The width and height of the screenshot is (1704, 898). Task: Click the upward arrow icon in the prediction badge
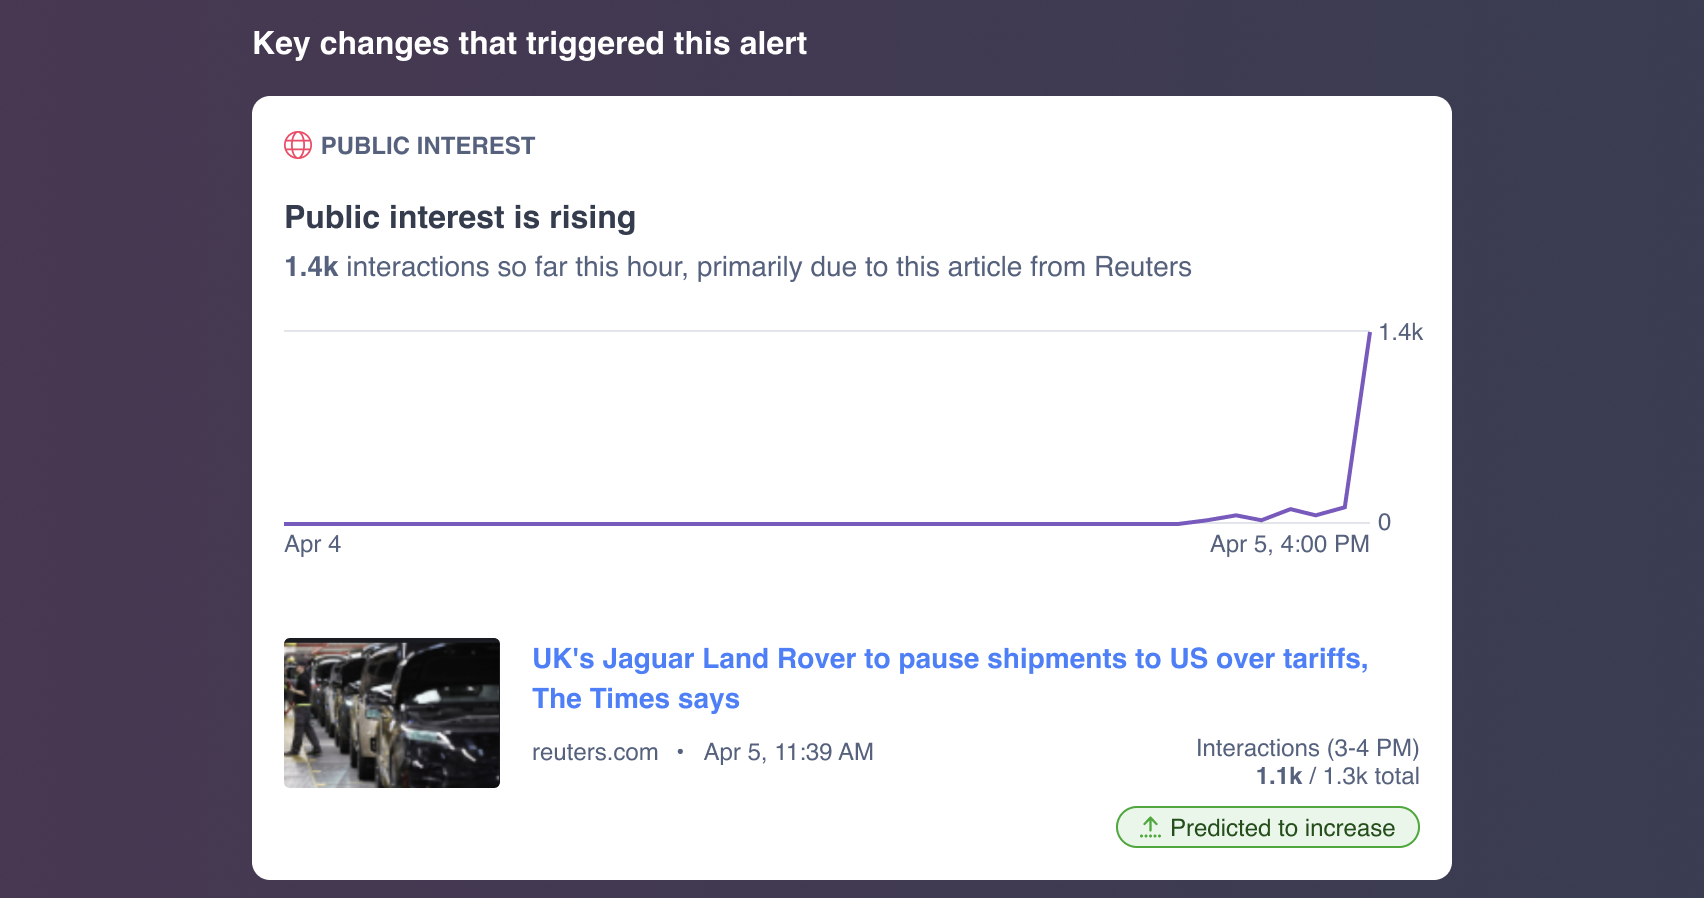[x=1150, y=828]
